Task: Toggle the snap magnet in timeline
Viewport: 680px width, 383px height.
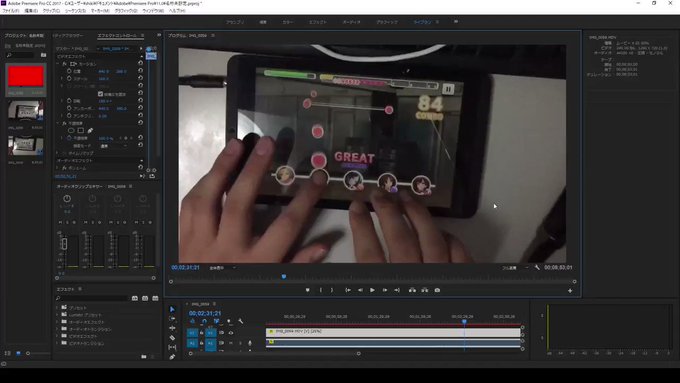Action: 204,321
